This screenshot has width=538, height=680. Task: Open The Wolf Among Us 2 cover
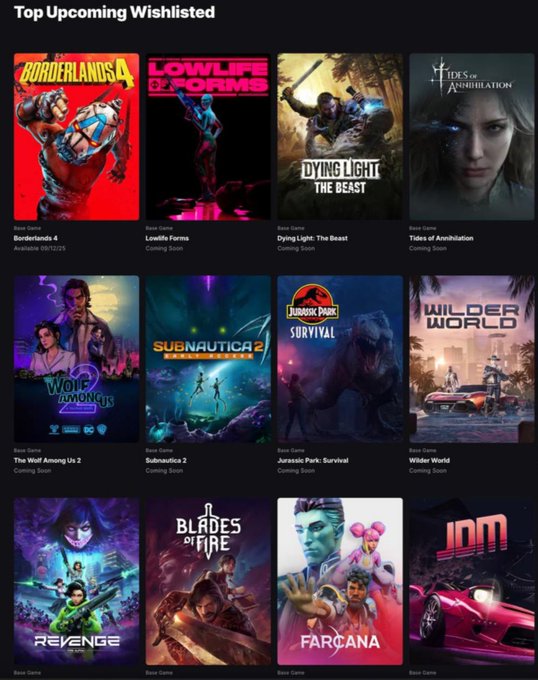pos(76,359)
